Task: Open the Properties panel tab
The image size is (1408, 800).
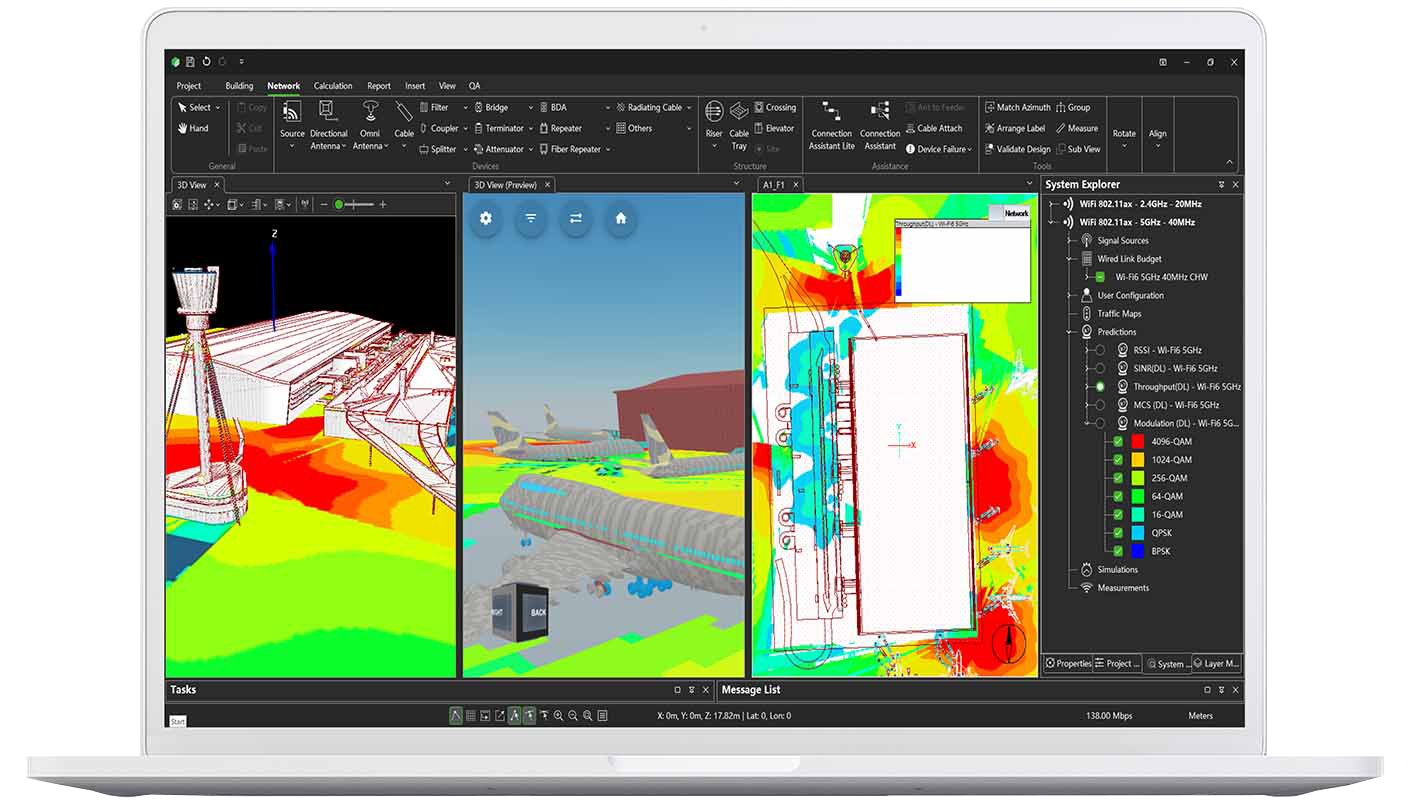Action: pyautogui.click(x=1068, y=663)
